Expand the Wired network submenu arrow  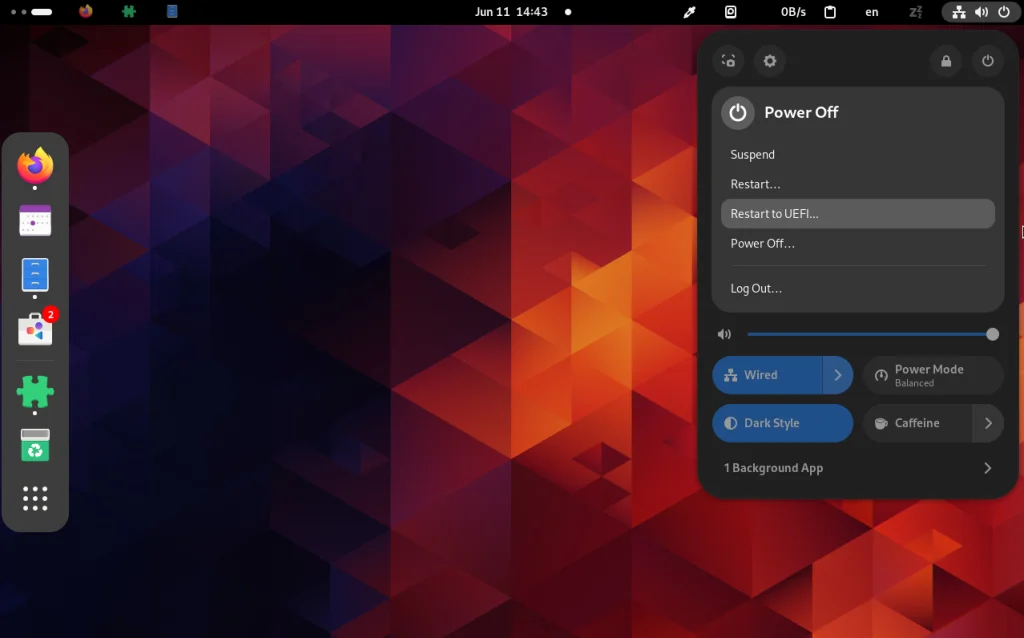pos(838,375)
